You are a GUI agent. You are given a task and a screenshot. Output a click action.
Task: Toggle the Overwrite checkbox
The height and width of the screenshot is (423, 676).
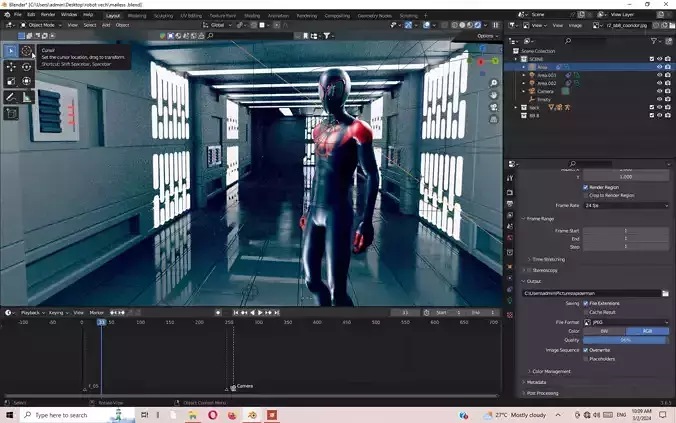pos(585,350)
